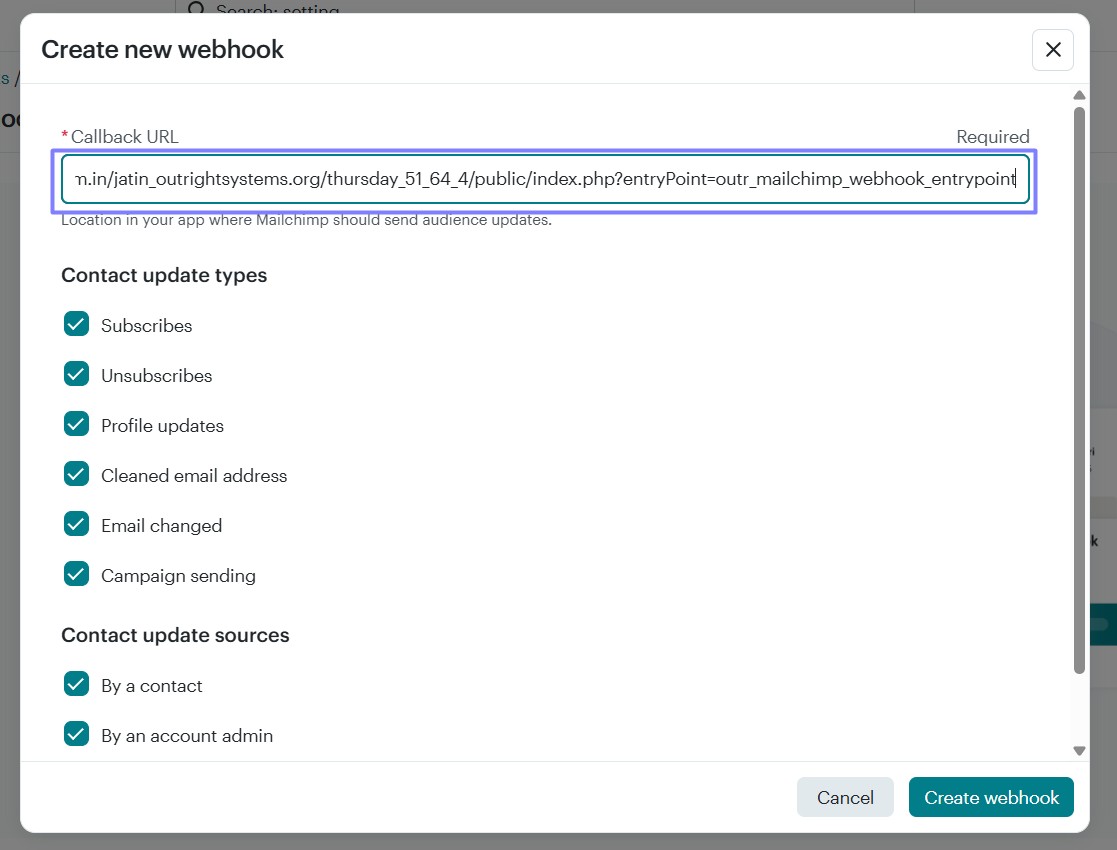Image resolution: width=1117 pixels, height=850 pixels.
Task: Close the Create new webhook dialog
Action: 1052,50
